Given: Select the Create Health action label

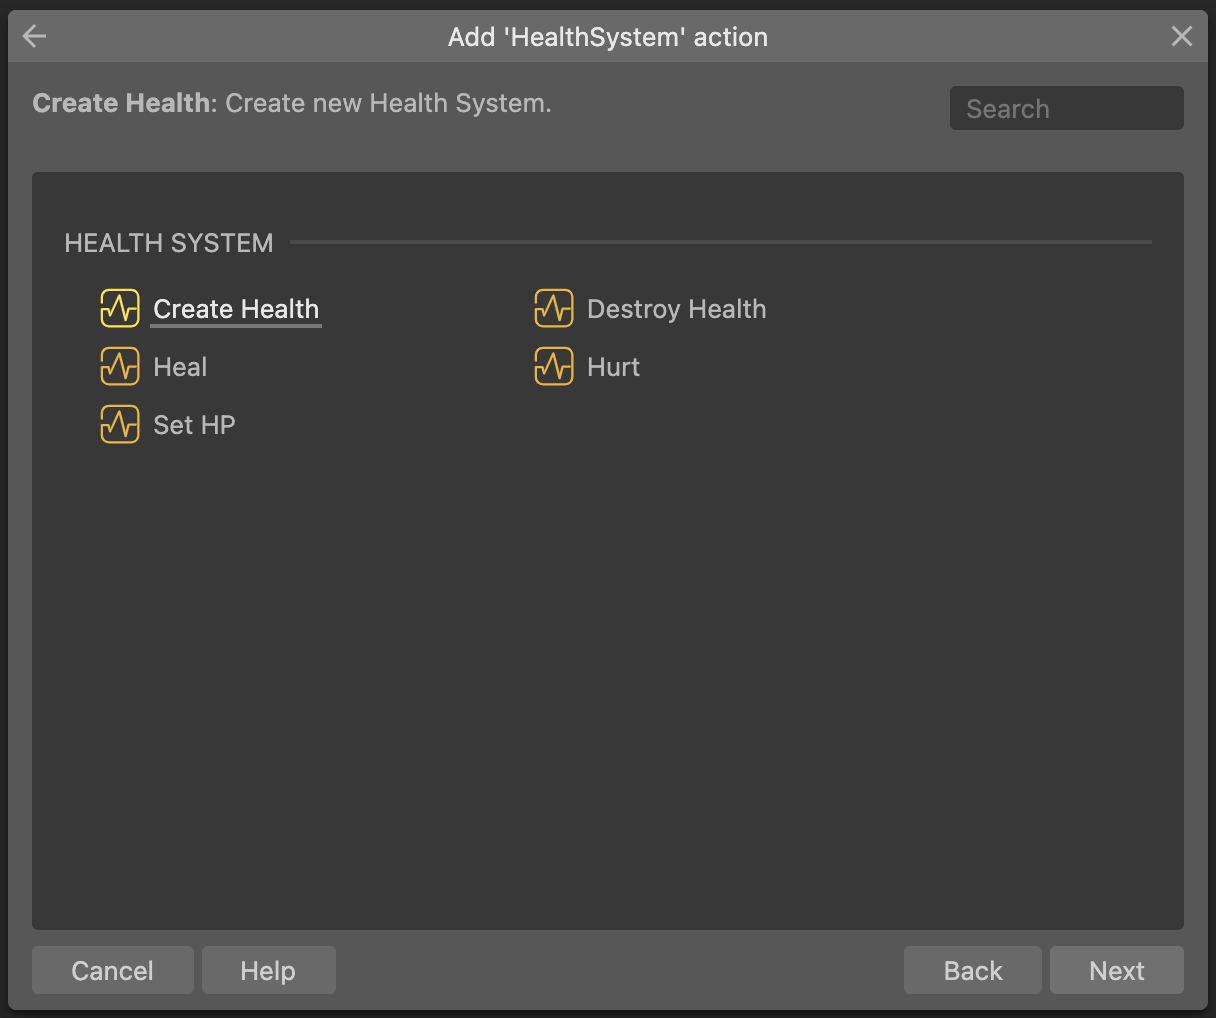Looking at the screenshot, I should pyautogui.click(x=236, y=309).
